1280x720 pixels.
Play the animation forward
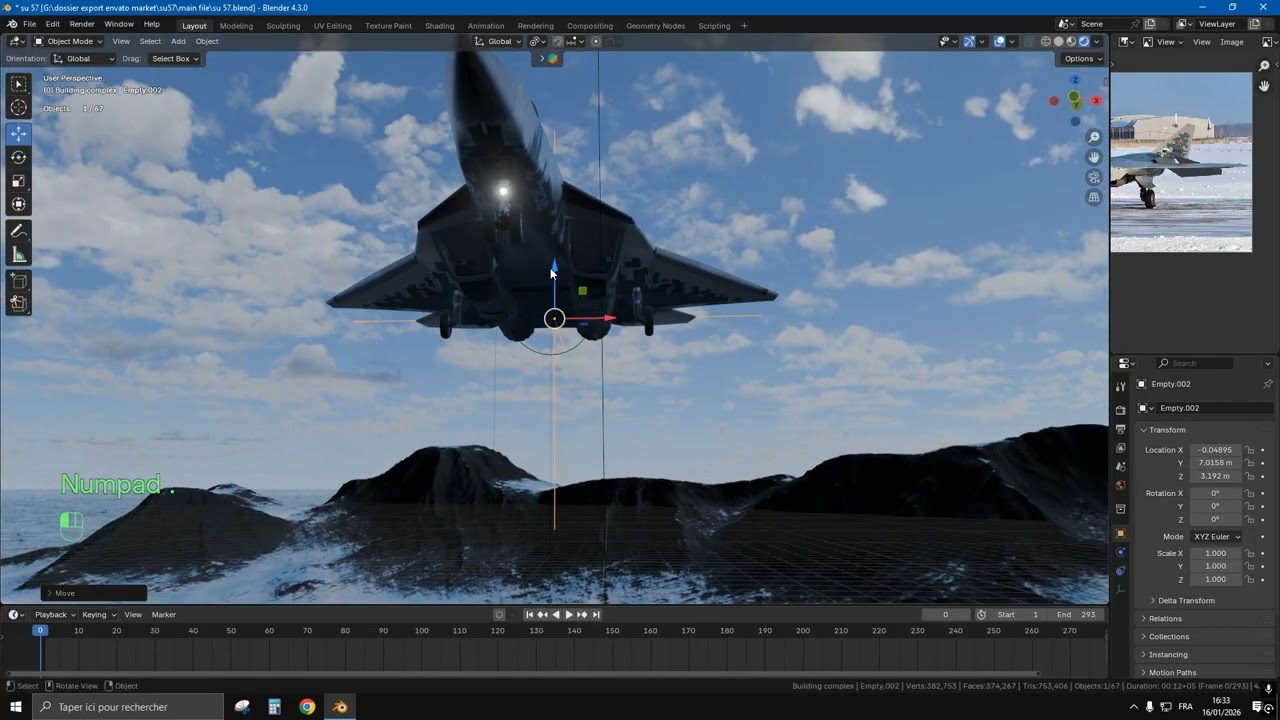[x=569, y=614]
